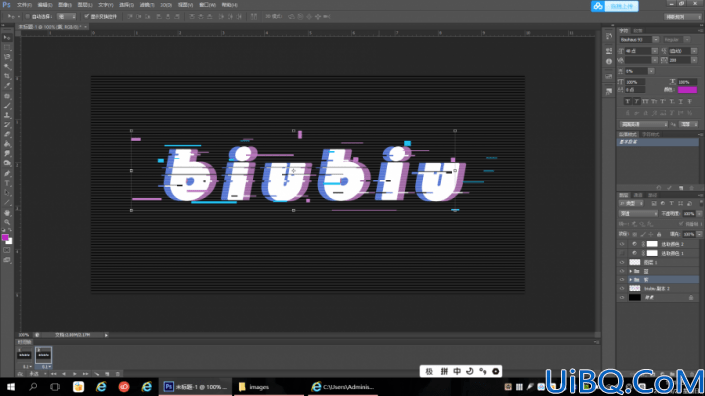Select animation frame 1 thumbnail
705x396 pixels.
click(24, 355)
